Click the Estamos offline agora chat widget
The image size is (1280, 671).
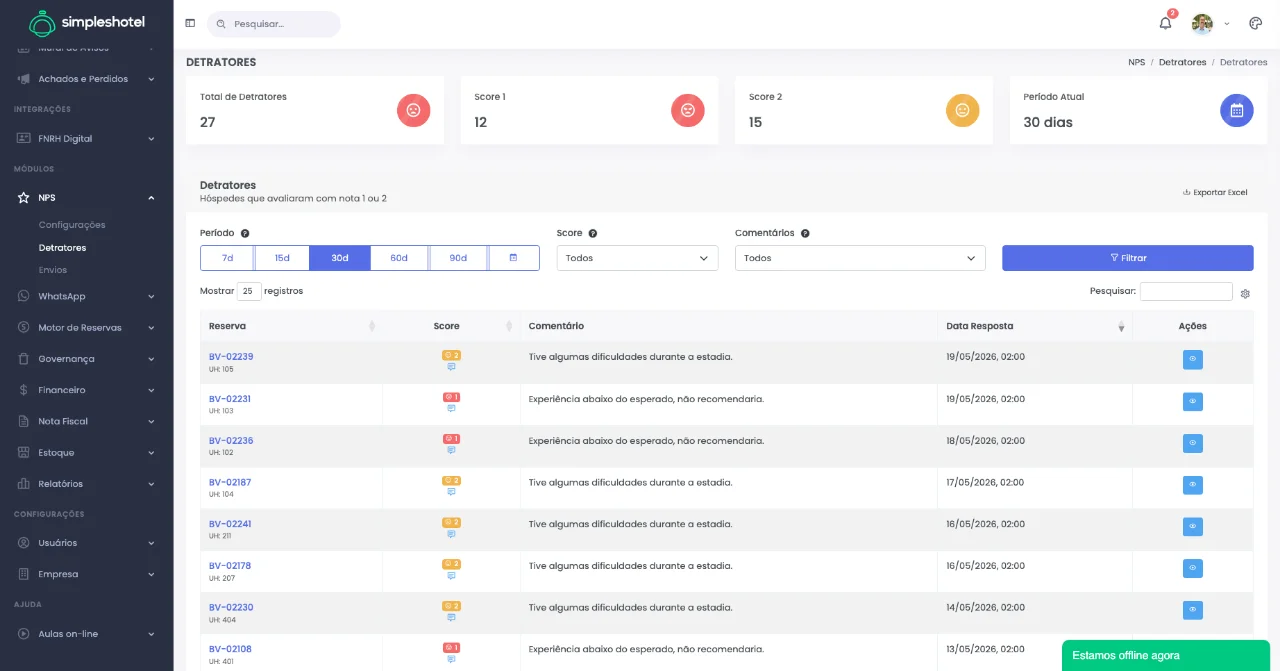(x=1166, y=656)
